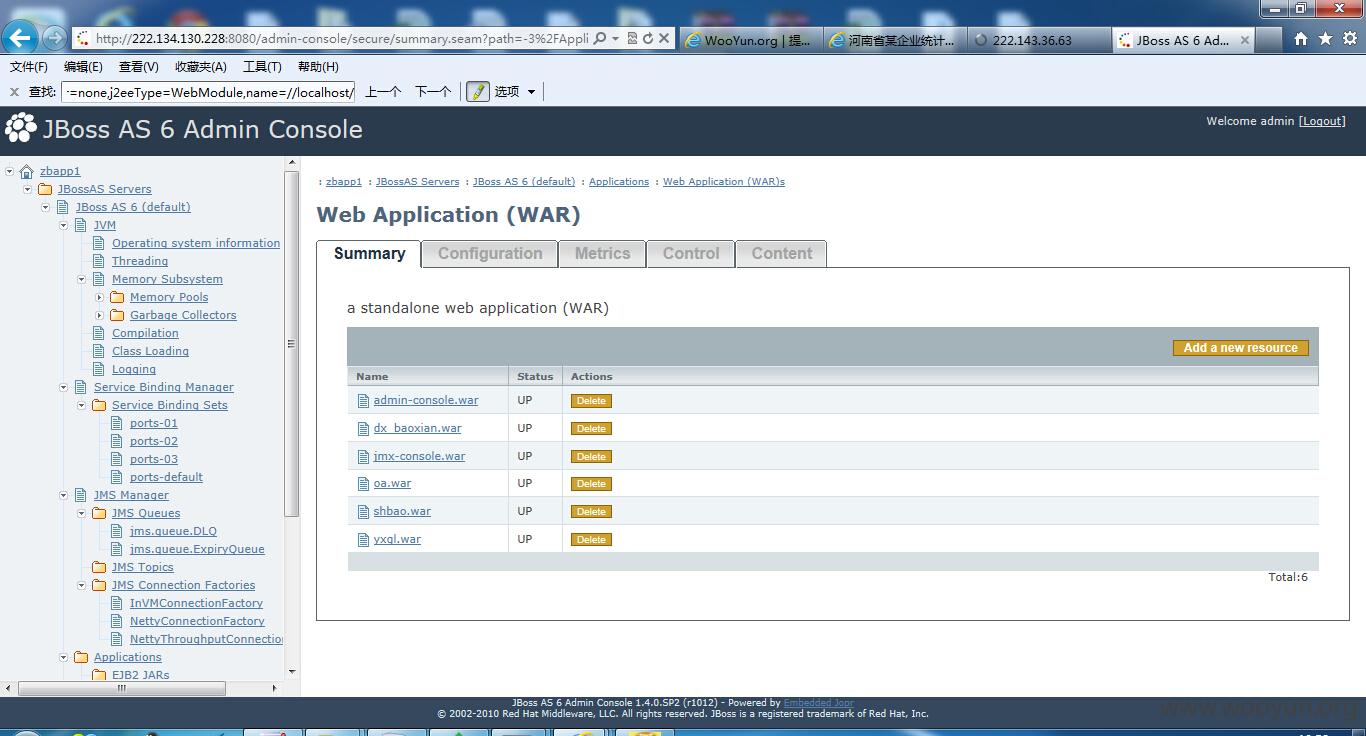Open the Control tab

point(691,254)
